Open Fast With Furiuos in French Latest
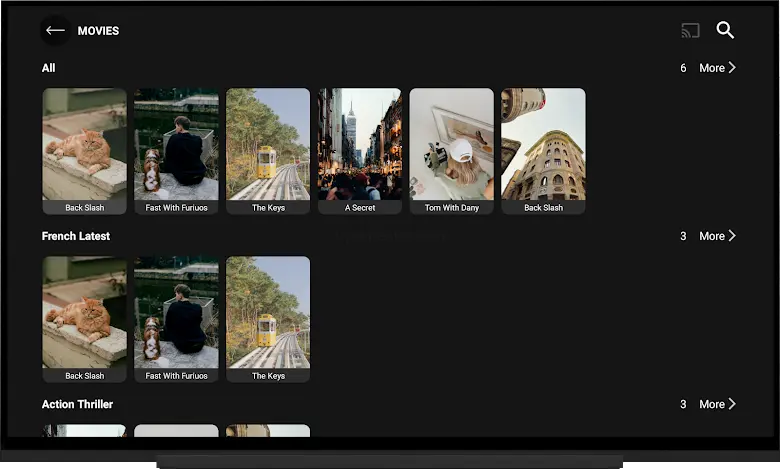 176,319
